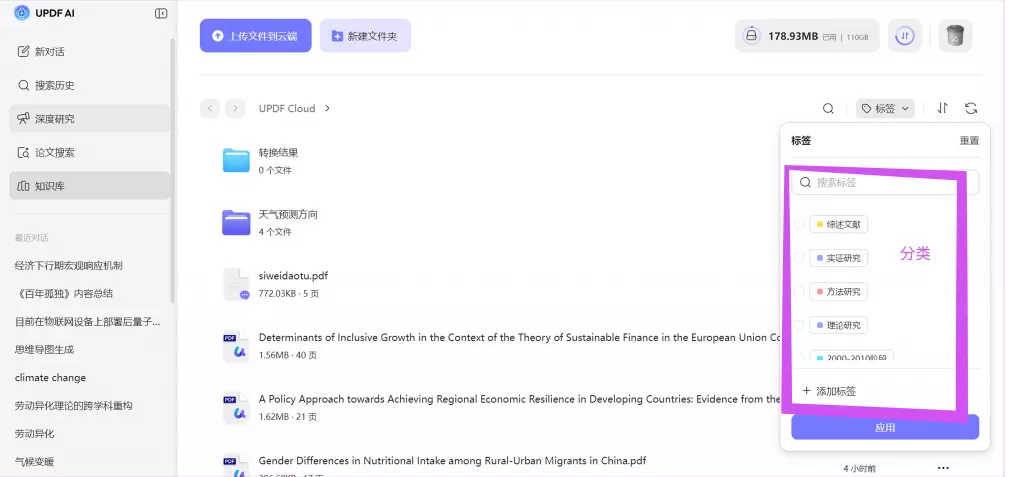Open 深度研究 in the sidebar
Image resolution: width=1024 pixels, height=477 pixels.
tap(55, 119)
